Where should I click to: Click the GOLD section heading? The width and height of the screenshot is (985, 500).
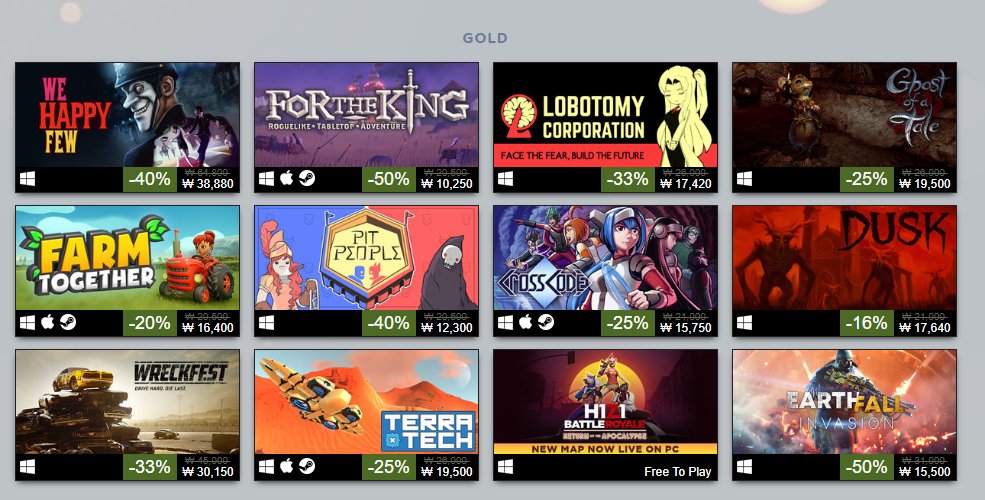[485, 38]
